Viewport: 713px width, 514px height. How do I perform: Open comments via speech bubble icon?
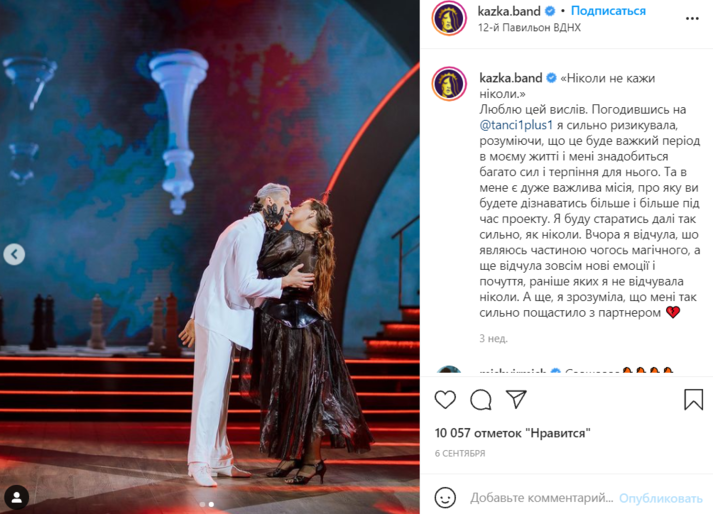tap(481, 400)
